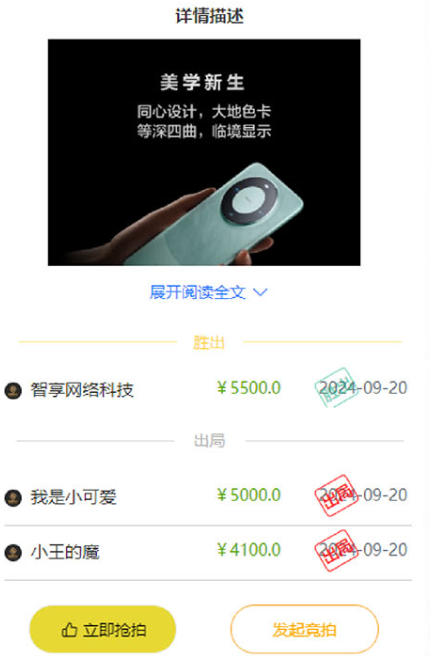The height and width of the screenshot is (656, 430).
Task: Click avatar icon of 小王的魔
Action: click(x=13, y=553)
